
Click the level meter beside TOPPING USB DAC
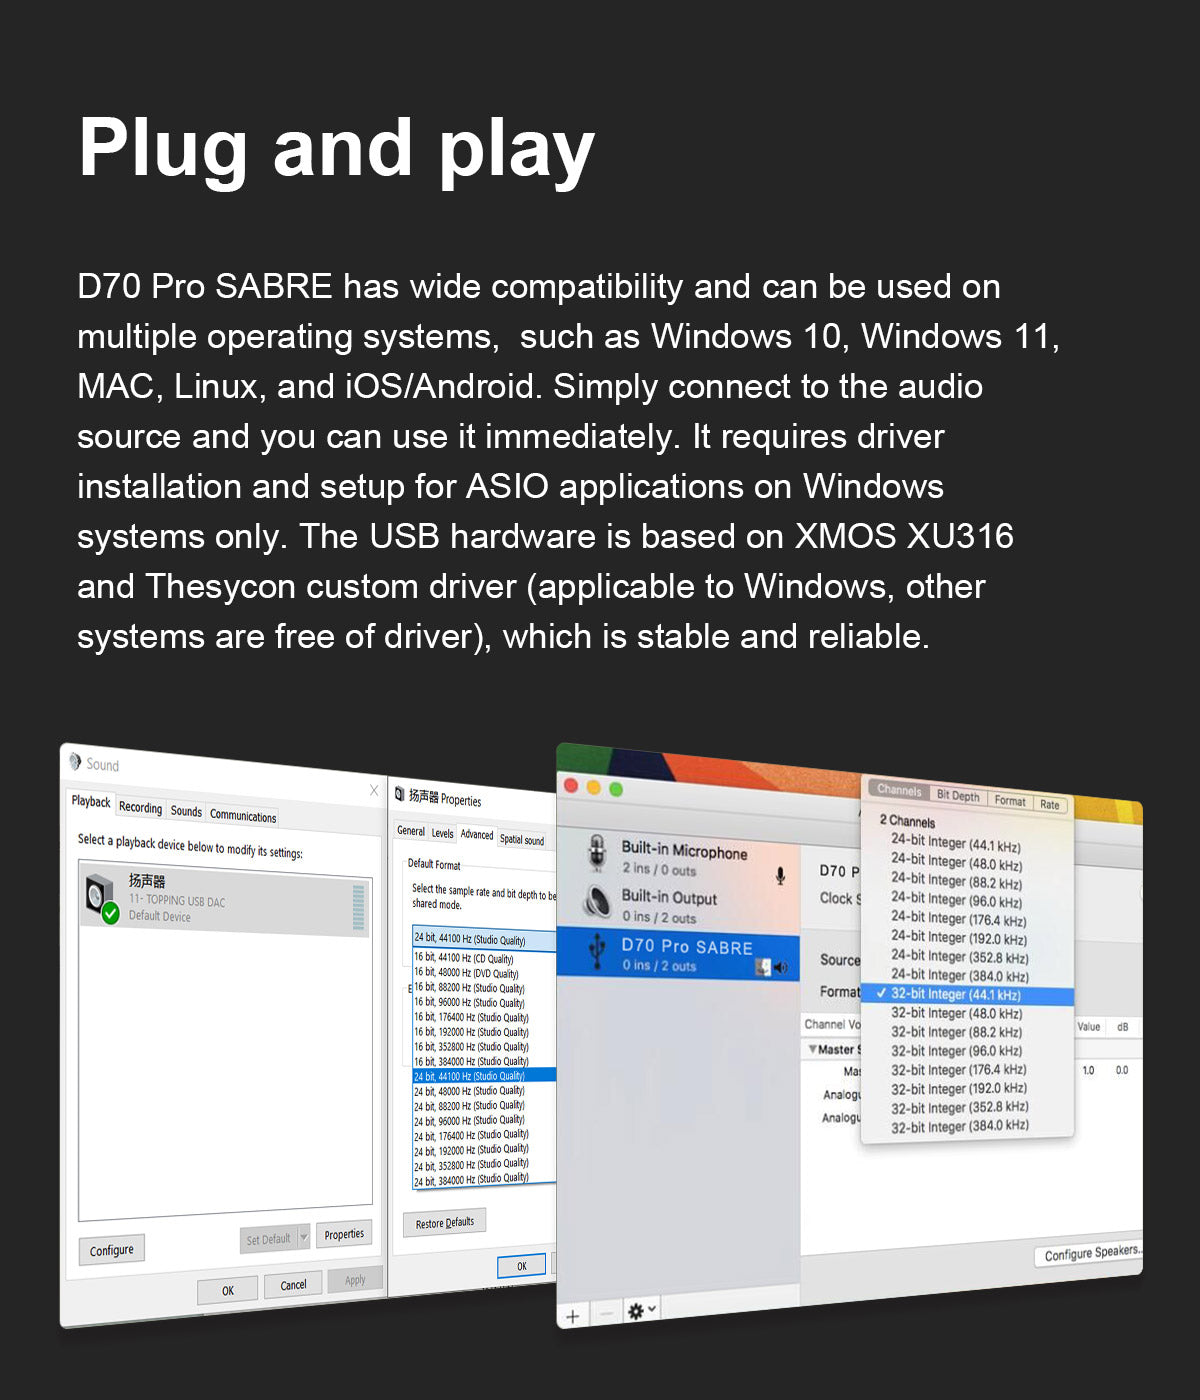point(358,907)
